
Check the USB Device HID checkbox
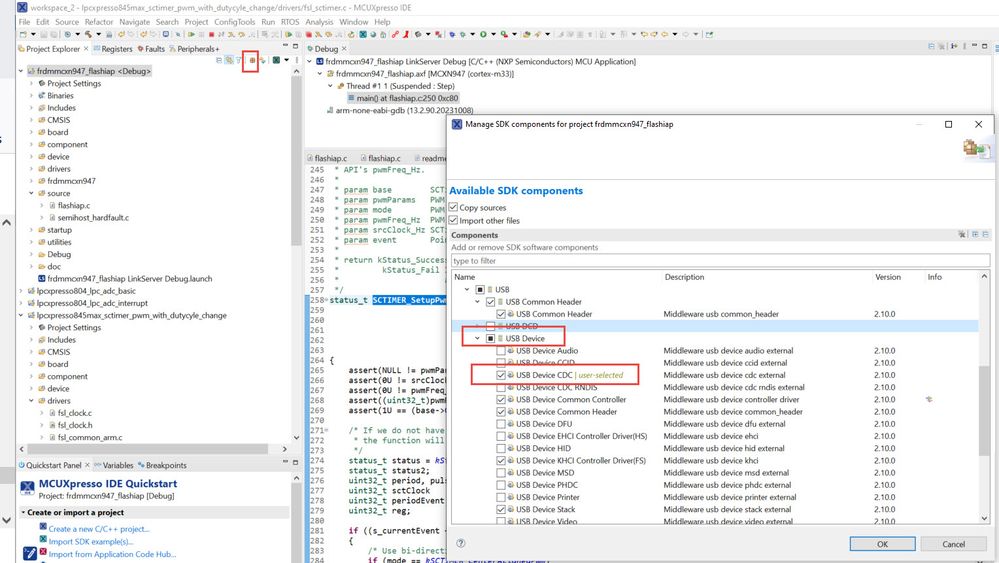501,448
